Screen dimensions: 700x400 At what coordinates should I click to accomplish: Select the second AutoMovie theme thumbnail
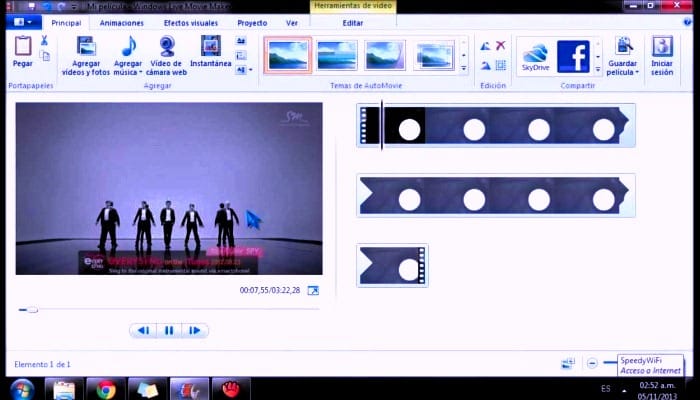tap(337, 55)
